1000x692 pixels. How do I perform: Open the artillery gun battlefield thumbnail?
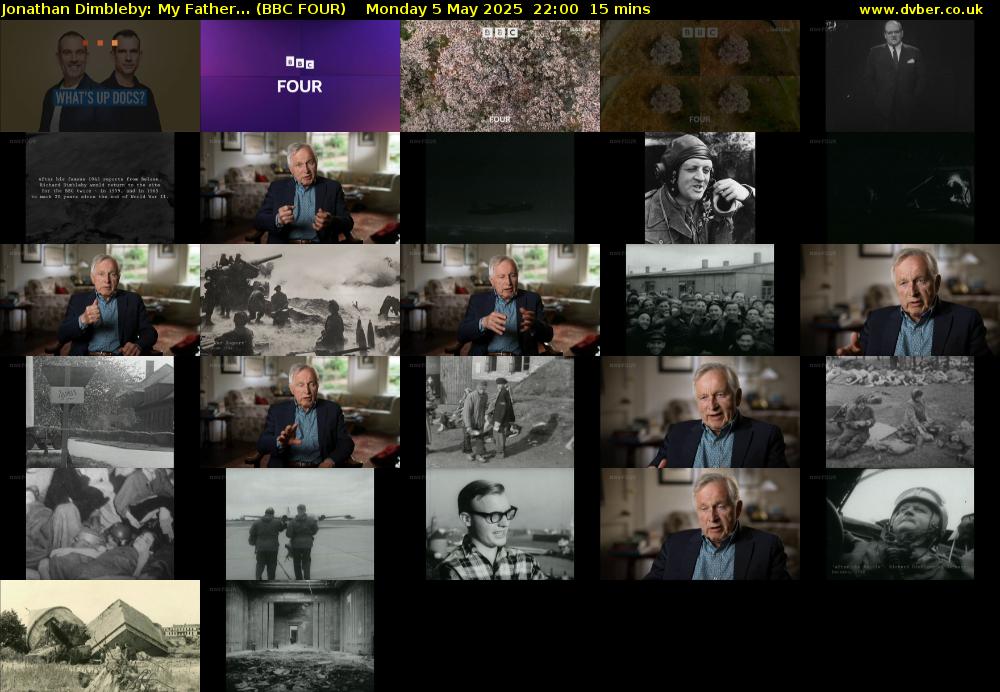[x=300, y=300]
